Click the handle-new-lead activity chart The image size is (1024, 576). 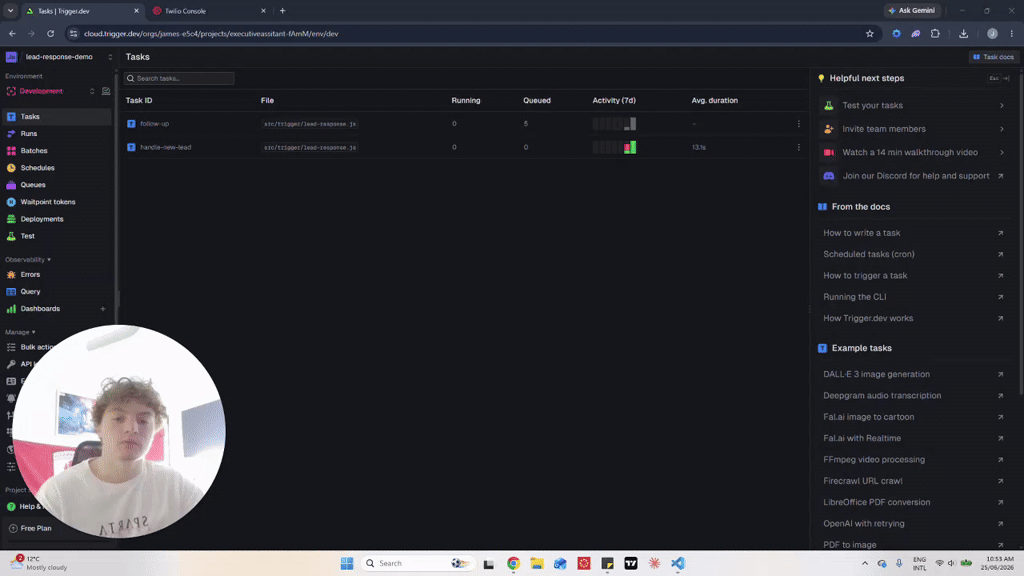point(614,147)
